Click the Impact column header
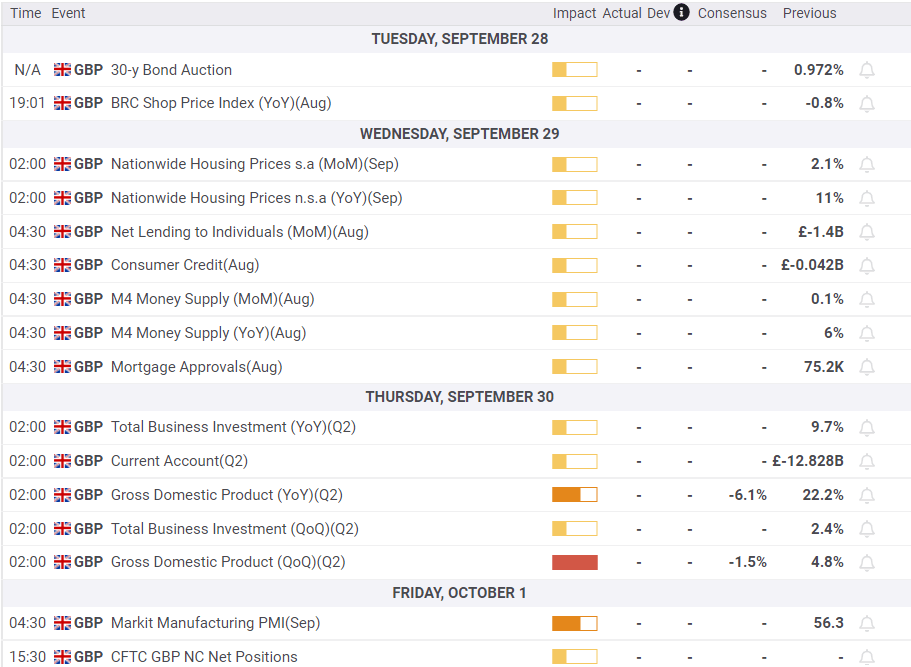Image resolution: width=911 pixels, height=667 pixels. click(574, 13)
